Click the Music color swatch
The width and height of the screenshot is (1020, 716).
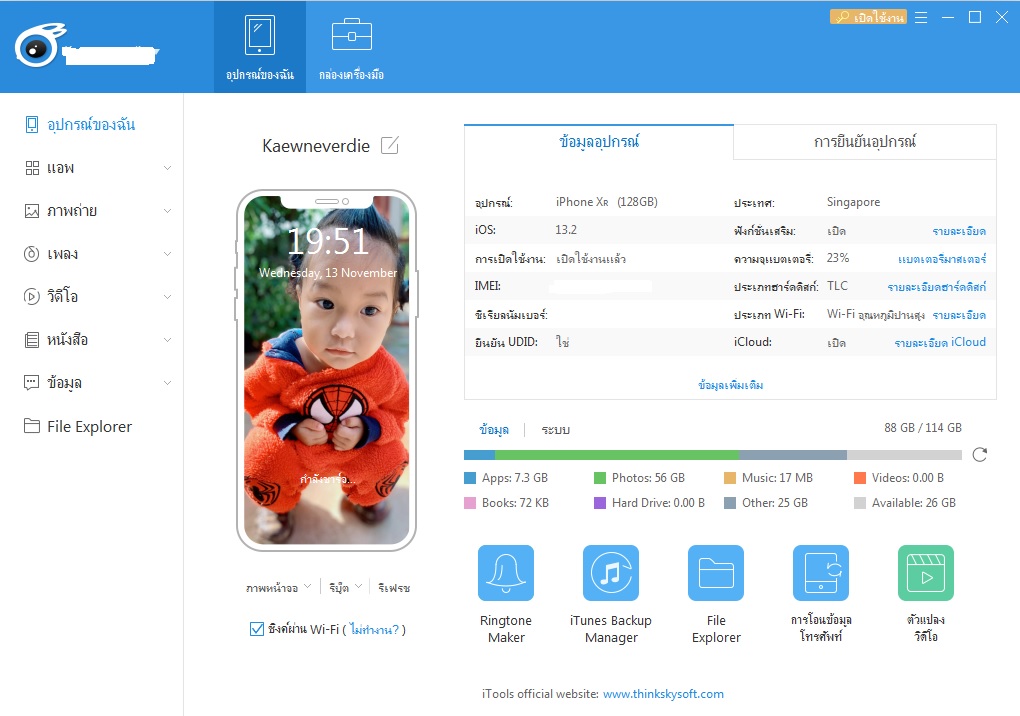pyautogui.click(x=730, y=478)
